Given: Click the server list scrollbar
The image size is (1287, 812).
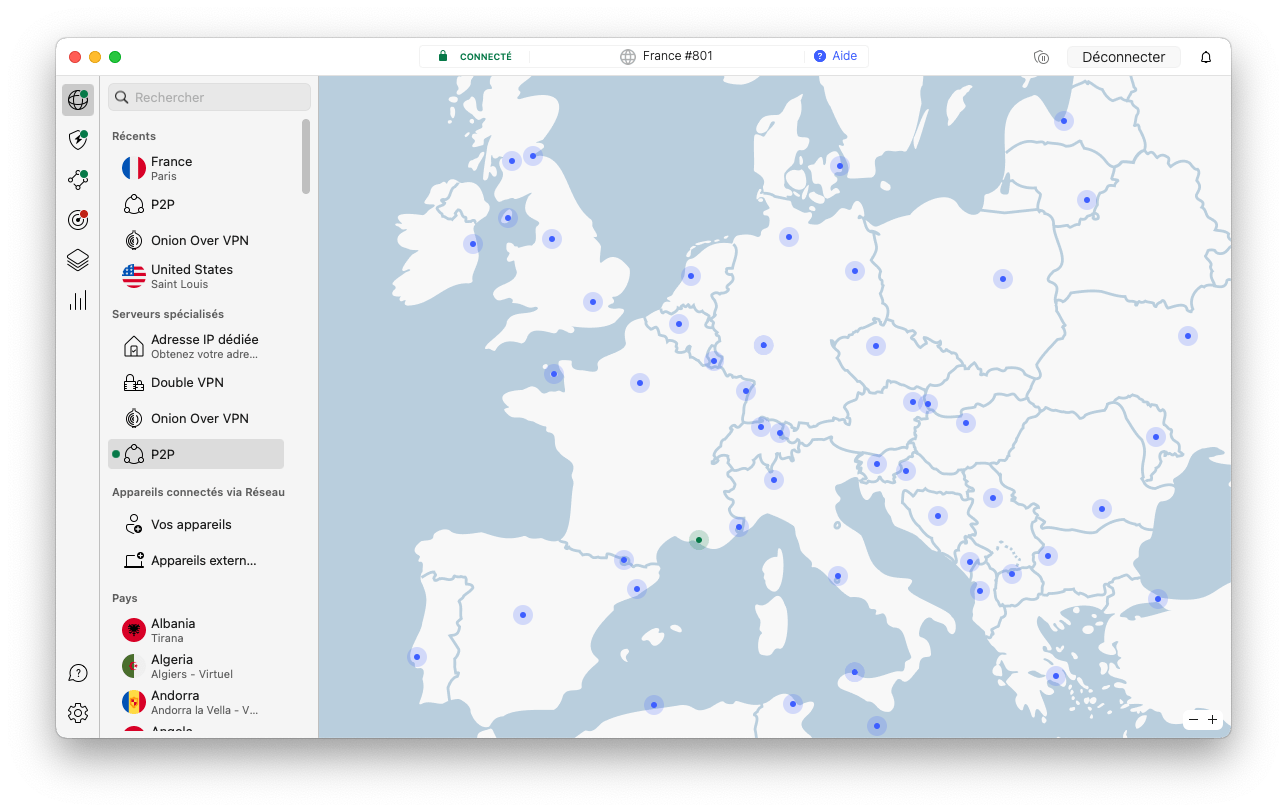Looking at the screenshot, I should [x=306, y=157].
